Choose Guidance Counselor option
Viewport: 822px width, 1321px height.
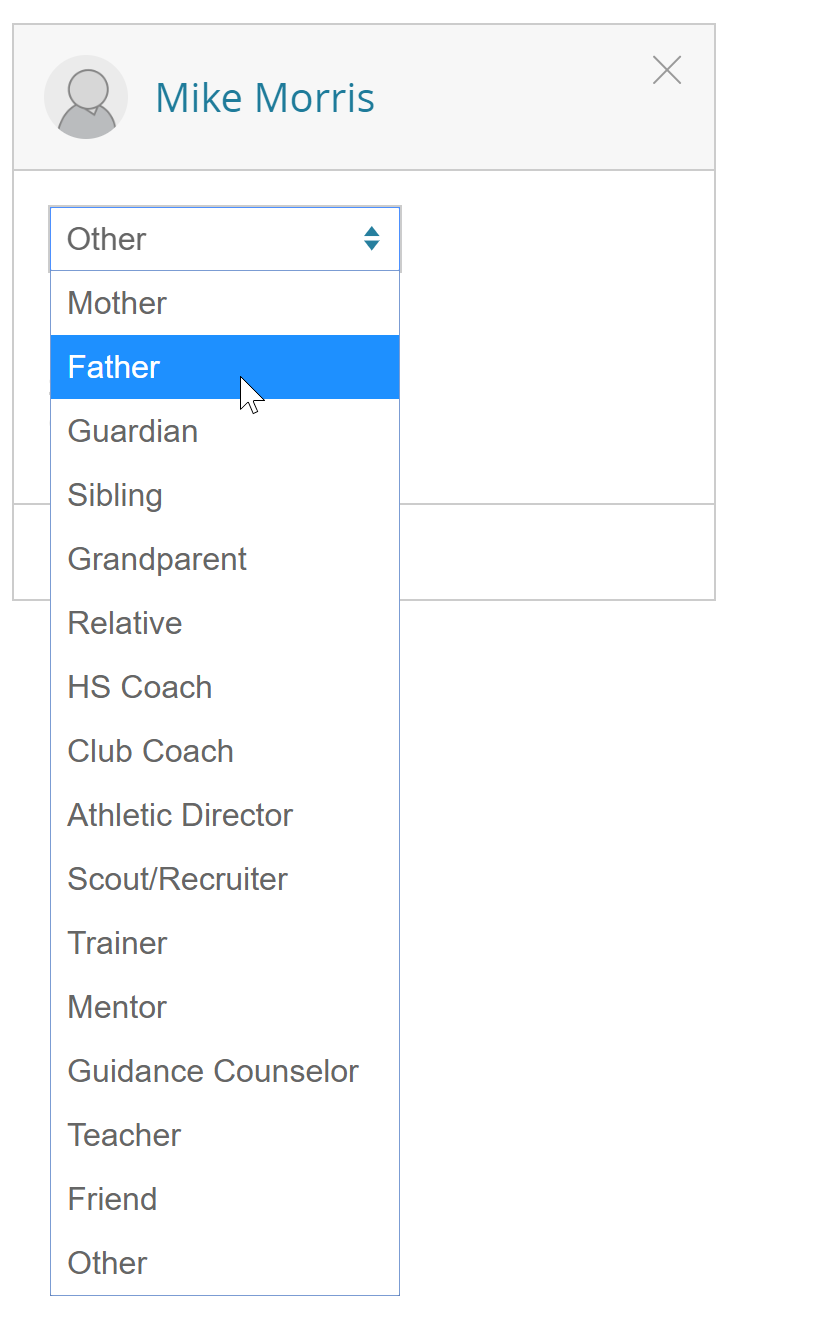pos(225,1071)
